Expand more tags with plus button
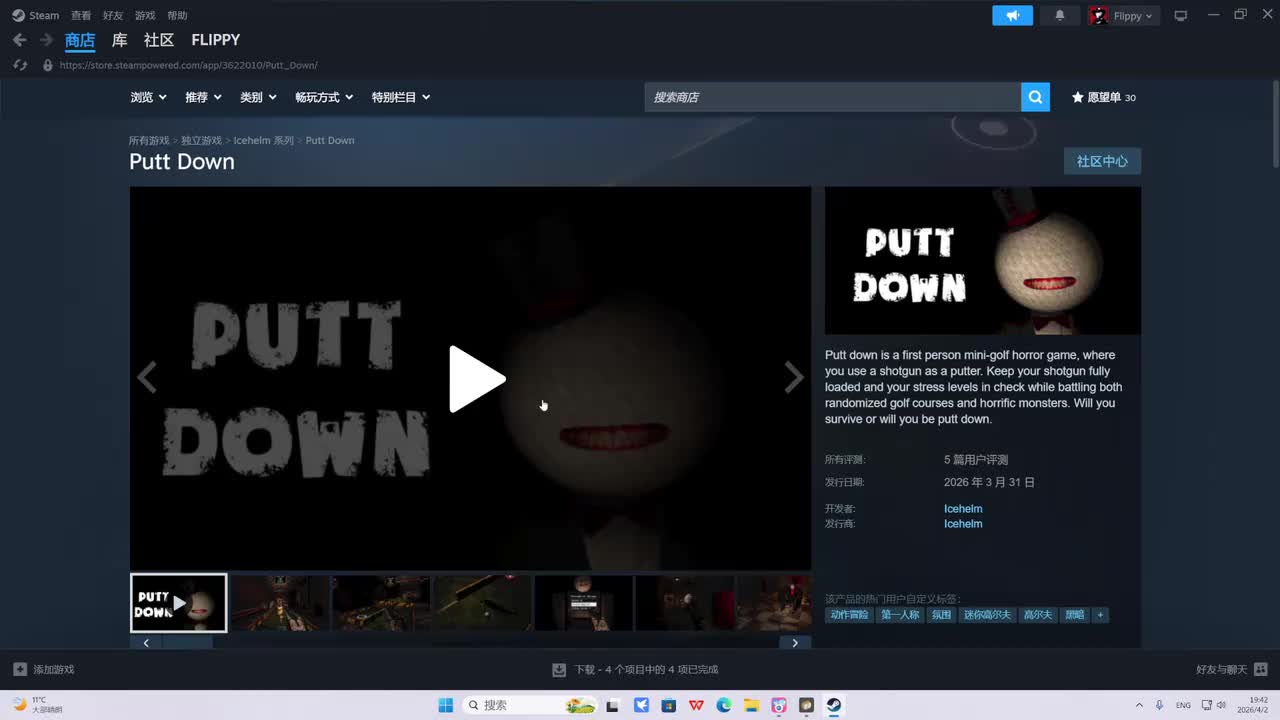Image resolution: width=1280 pixels, height=720 pixels. pos(1100,615)
